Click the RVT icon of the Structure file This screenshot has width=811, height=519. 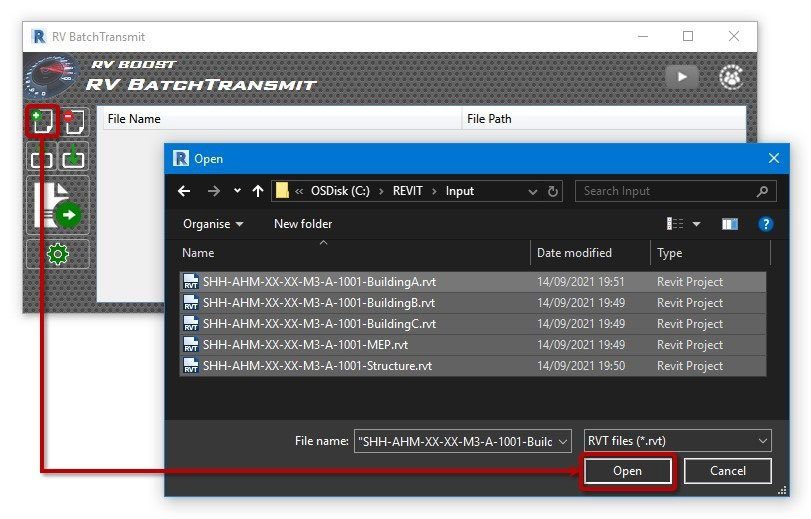tap(191, 366)
